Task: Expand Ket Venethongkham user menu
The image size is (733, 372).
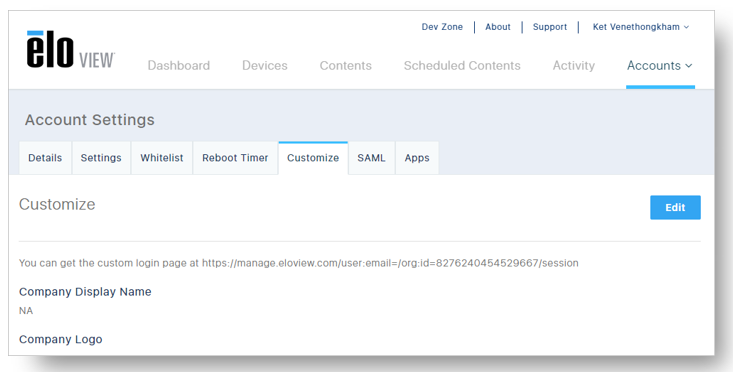Action: (641, 27)
